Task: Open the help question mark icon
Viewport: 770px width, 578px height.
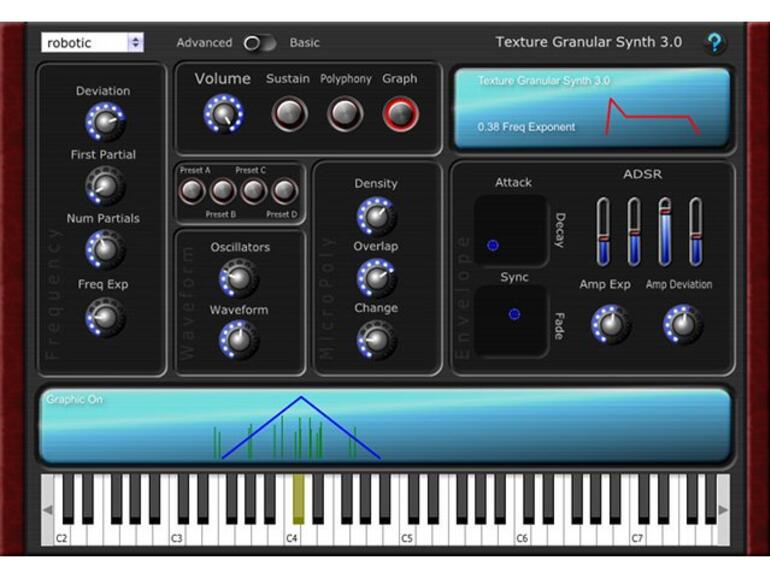Action: point(715,43)
